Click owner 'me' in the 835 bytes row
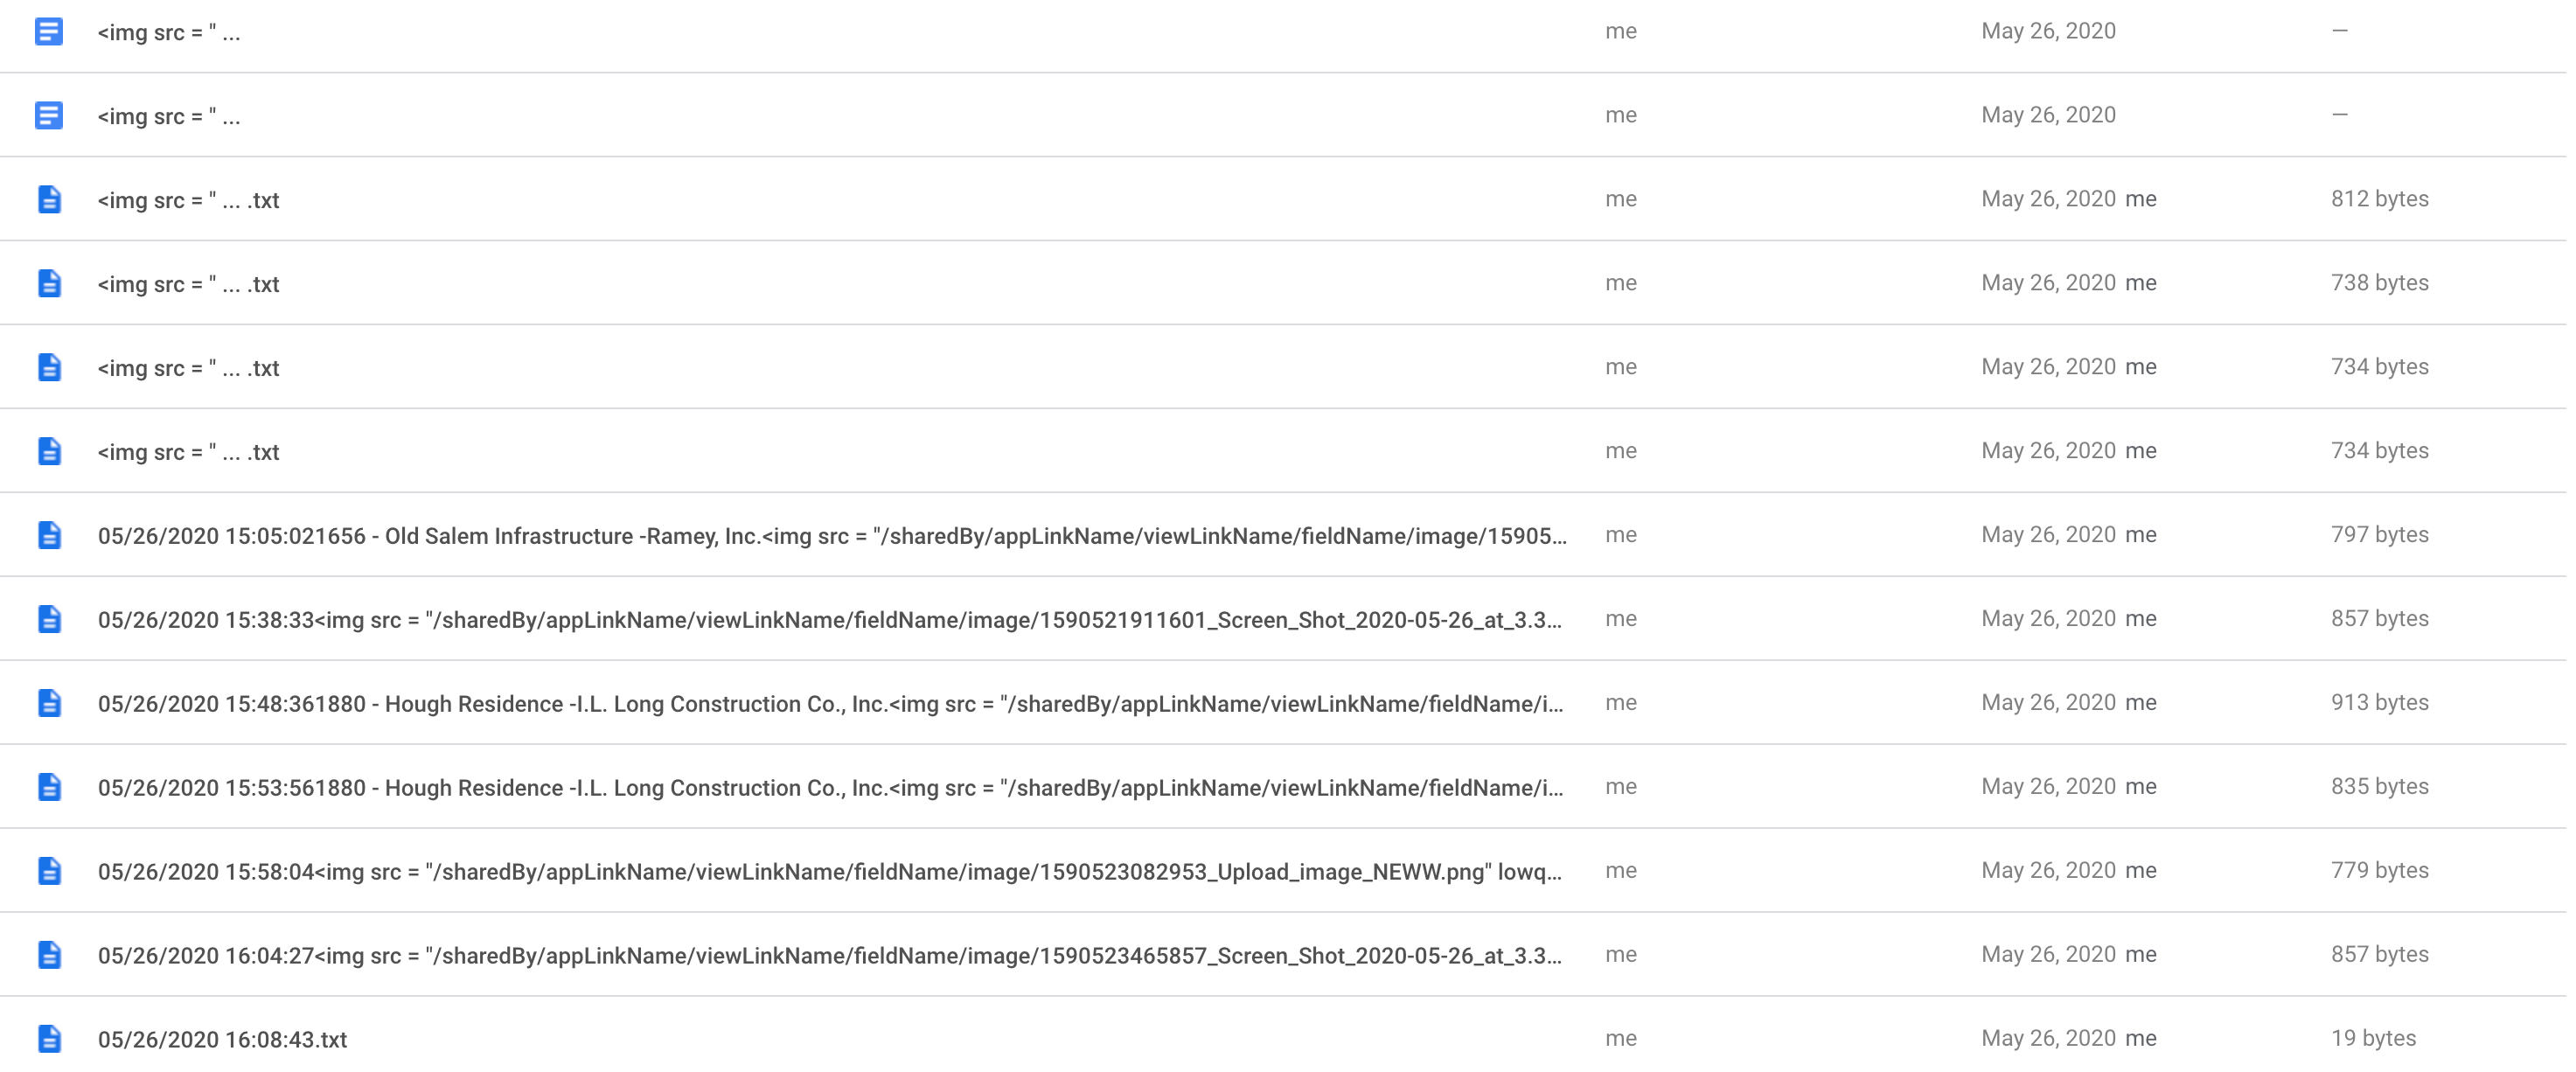 (x=1621, y=787)
